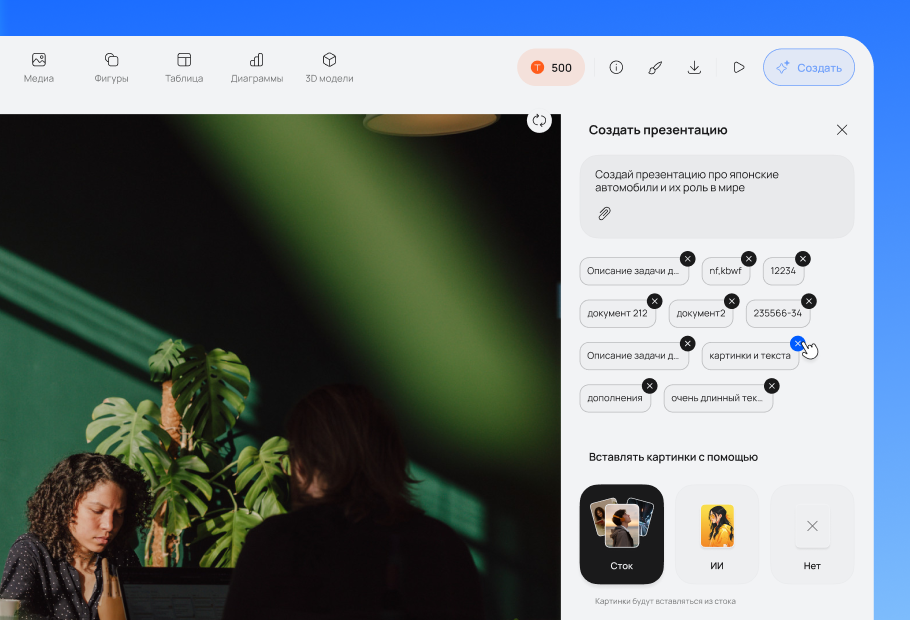The image size is (910, 620).
Task: Click the refresh image icon
Action: (x=539, y=120)
